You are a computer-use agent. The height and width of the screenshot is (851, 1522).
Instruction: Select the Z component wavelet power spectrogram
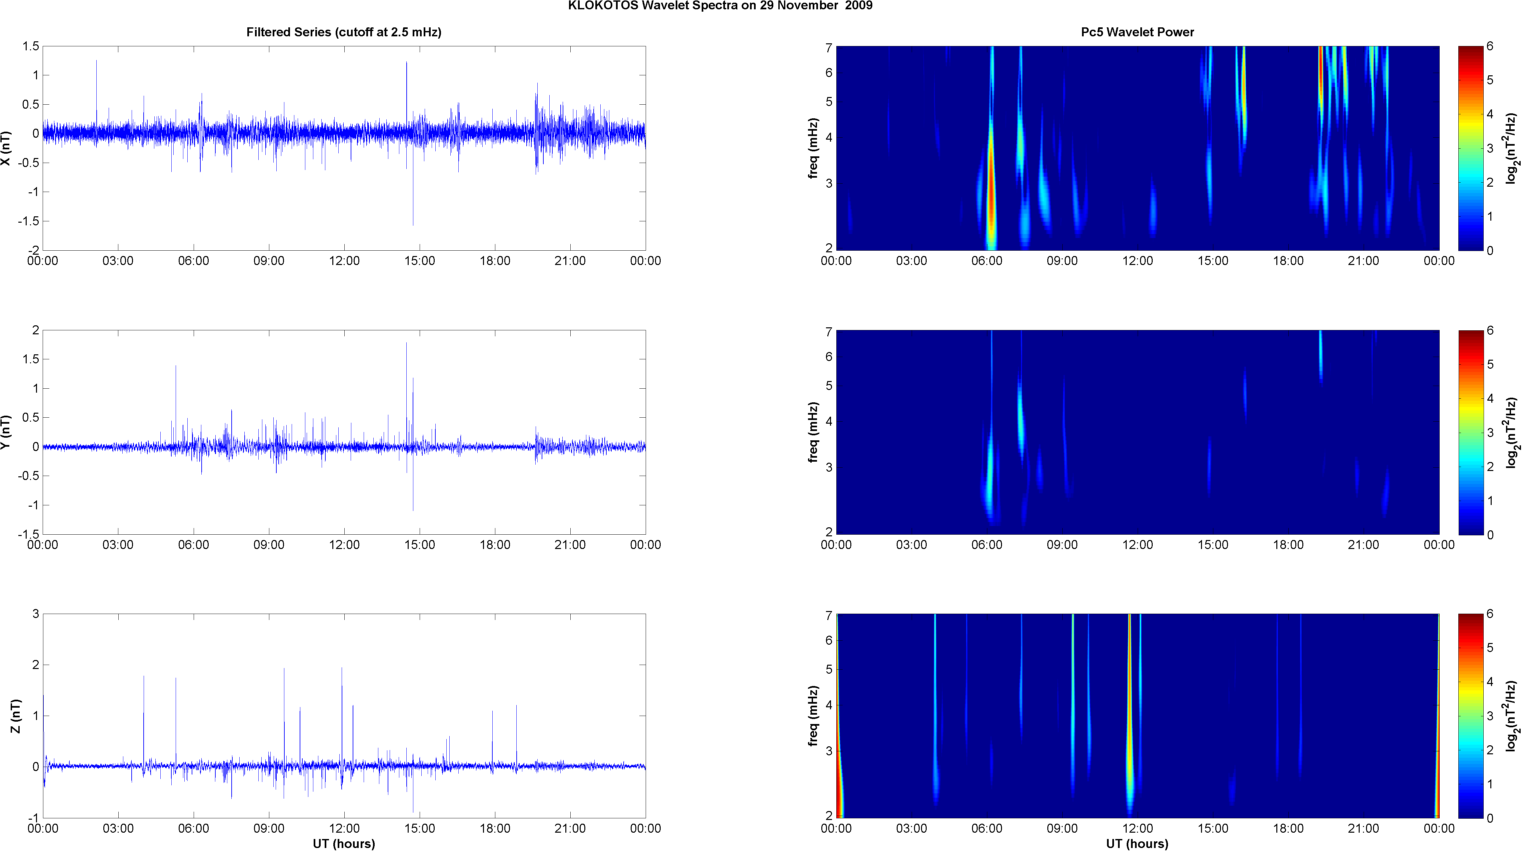coord(1137,716)
